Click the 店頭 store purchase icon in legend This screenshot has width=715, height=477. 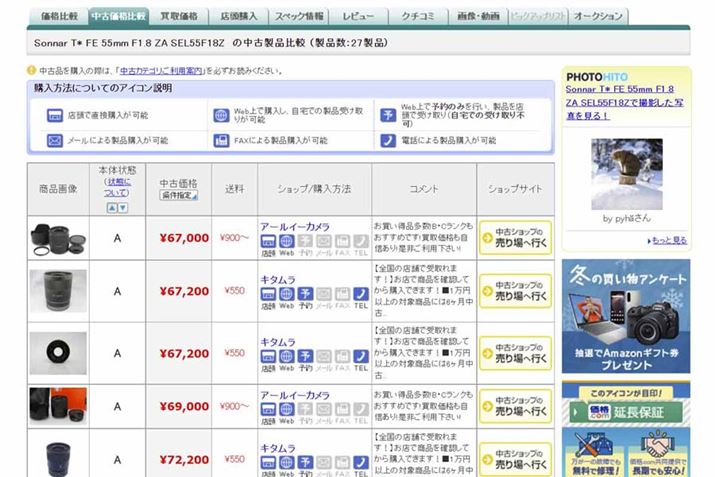[54, 115]
